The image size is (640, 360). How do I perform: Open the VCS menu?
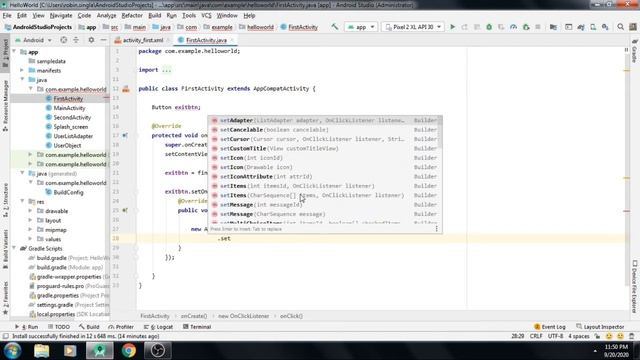click(x=206, y=16)
